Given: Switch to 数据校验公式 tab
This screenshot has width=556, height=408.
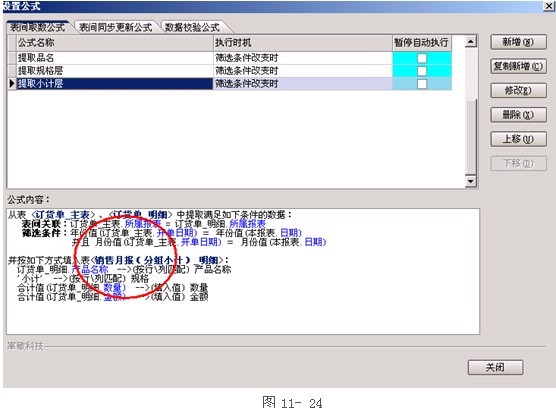Looking at the screenshot, I should (192, 27).
